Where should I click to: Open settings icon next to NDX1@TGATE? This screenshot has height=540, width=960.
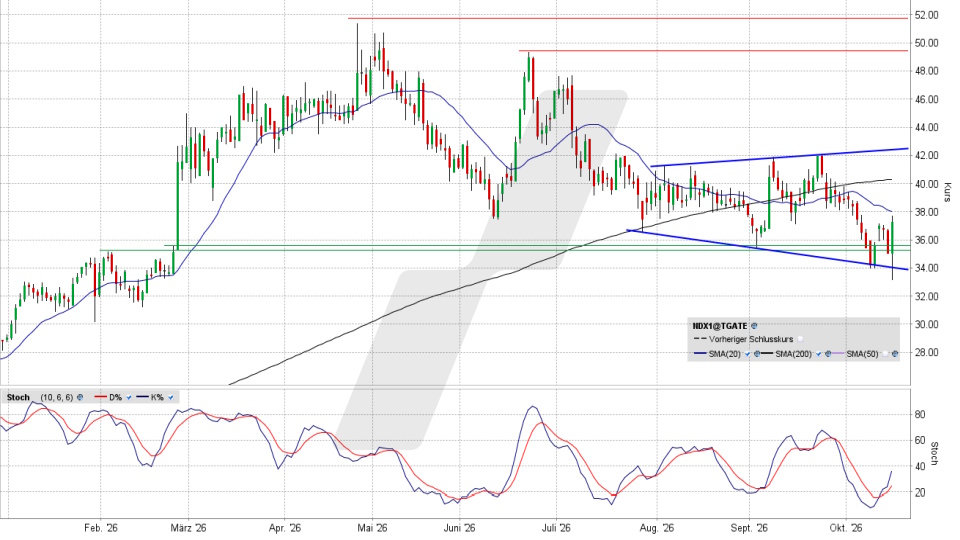(754, 326)
